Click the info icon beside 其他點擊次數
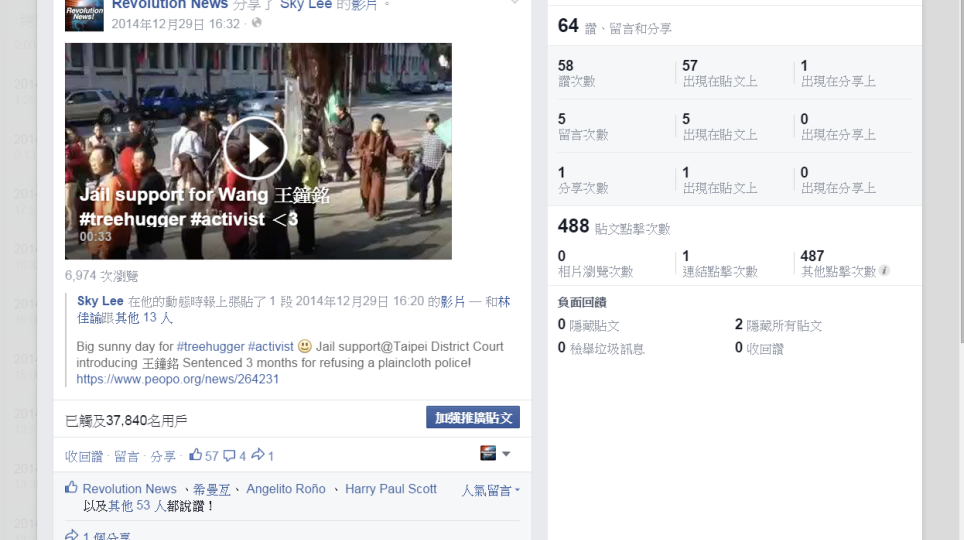This screenshot has width=964, height=540. coord(884,271)
